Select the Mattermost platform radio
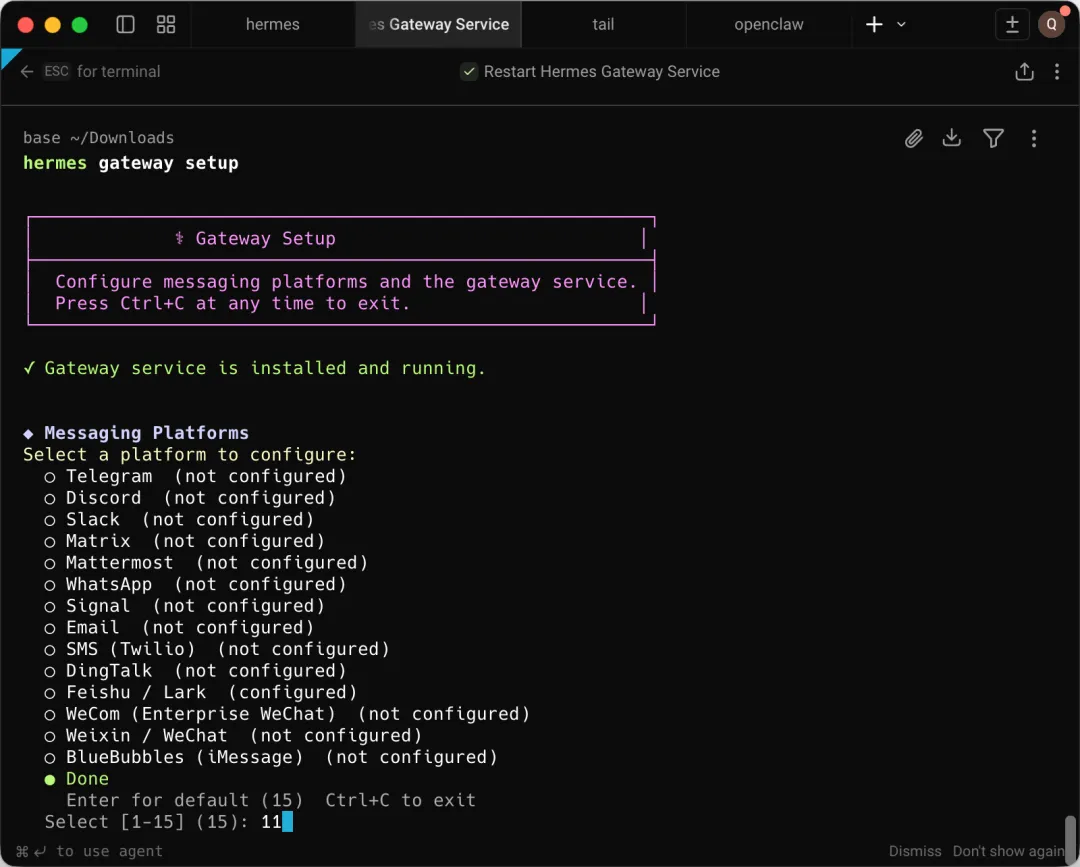1080x867 pixels. tap(50, 564)
